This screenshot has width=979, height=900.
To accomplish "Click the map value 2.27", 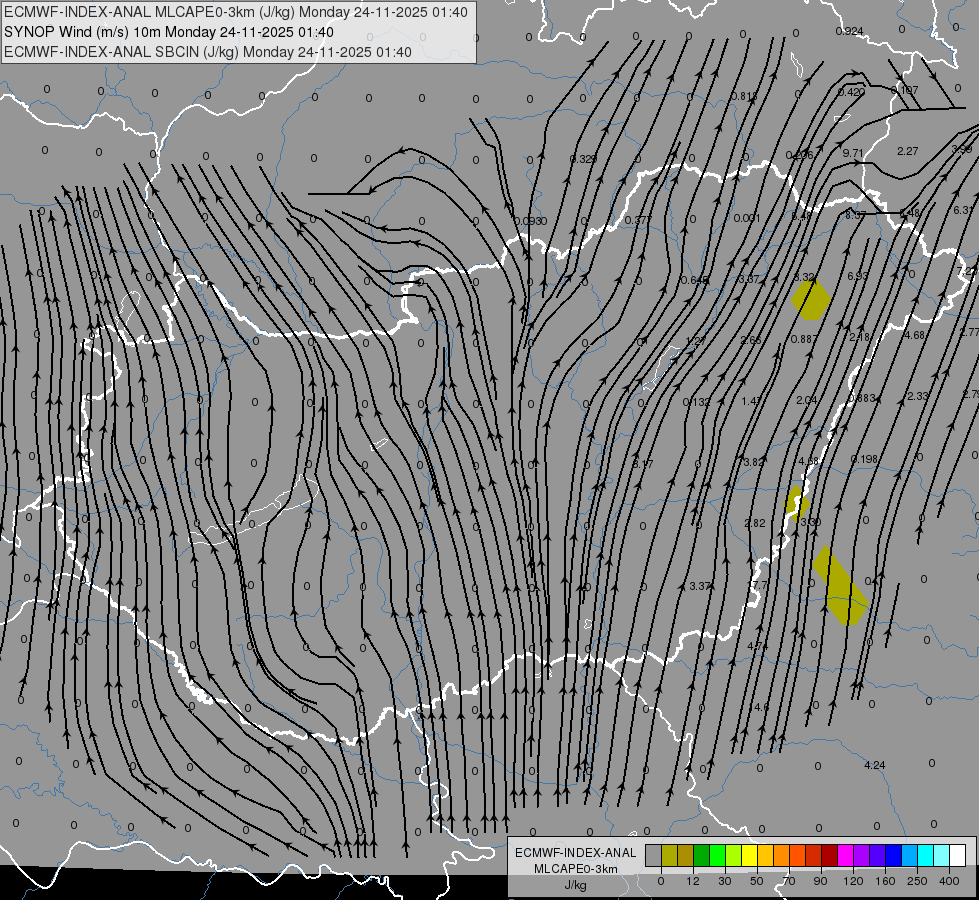I will pos(907,151).
